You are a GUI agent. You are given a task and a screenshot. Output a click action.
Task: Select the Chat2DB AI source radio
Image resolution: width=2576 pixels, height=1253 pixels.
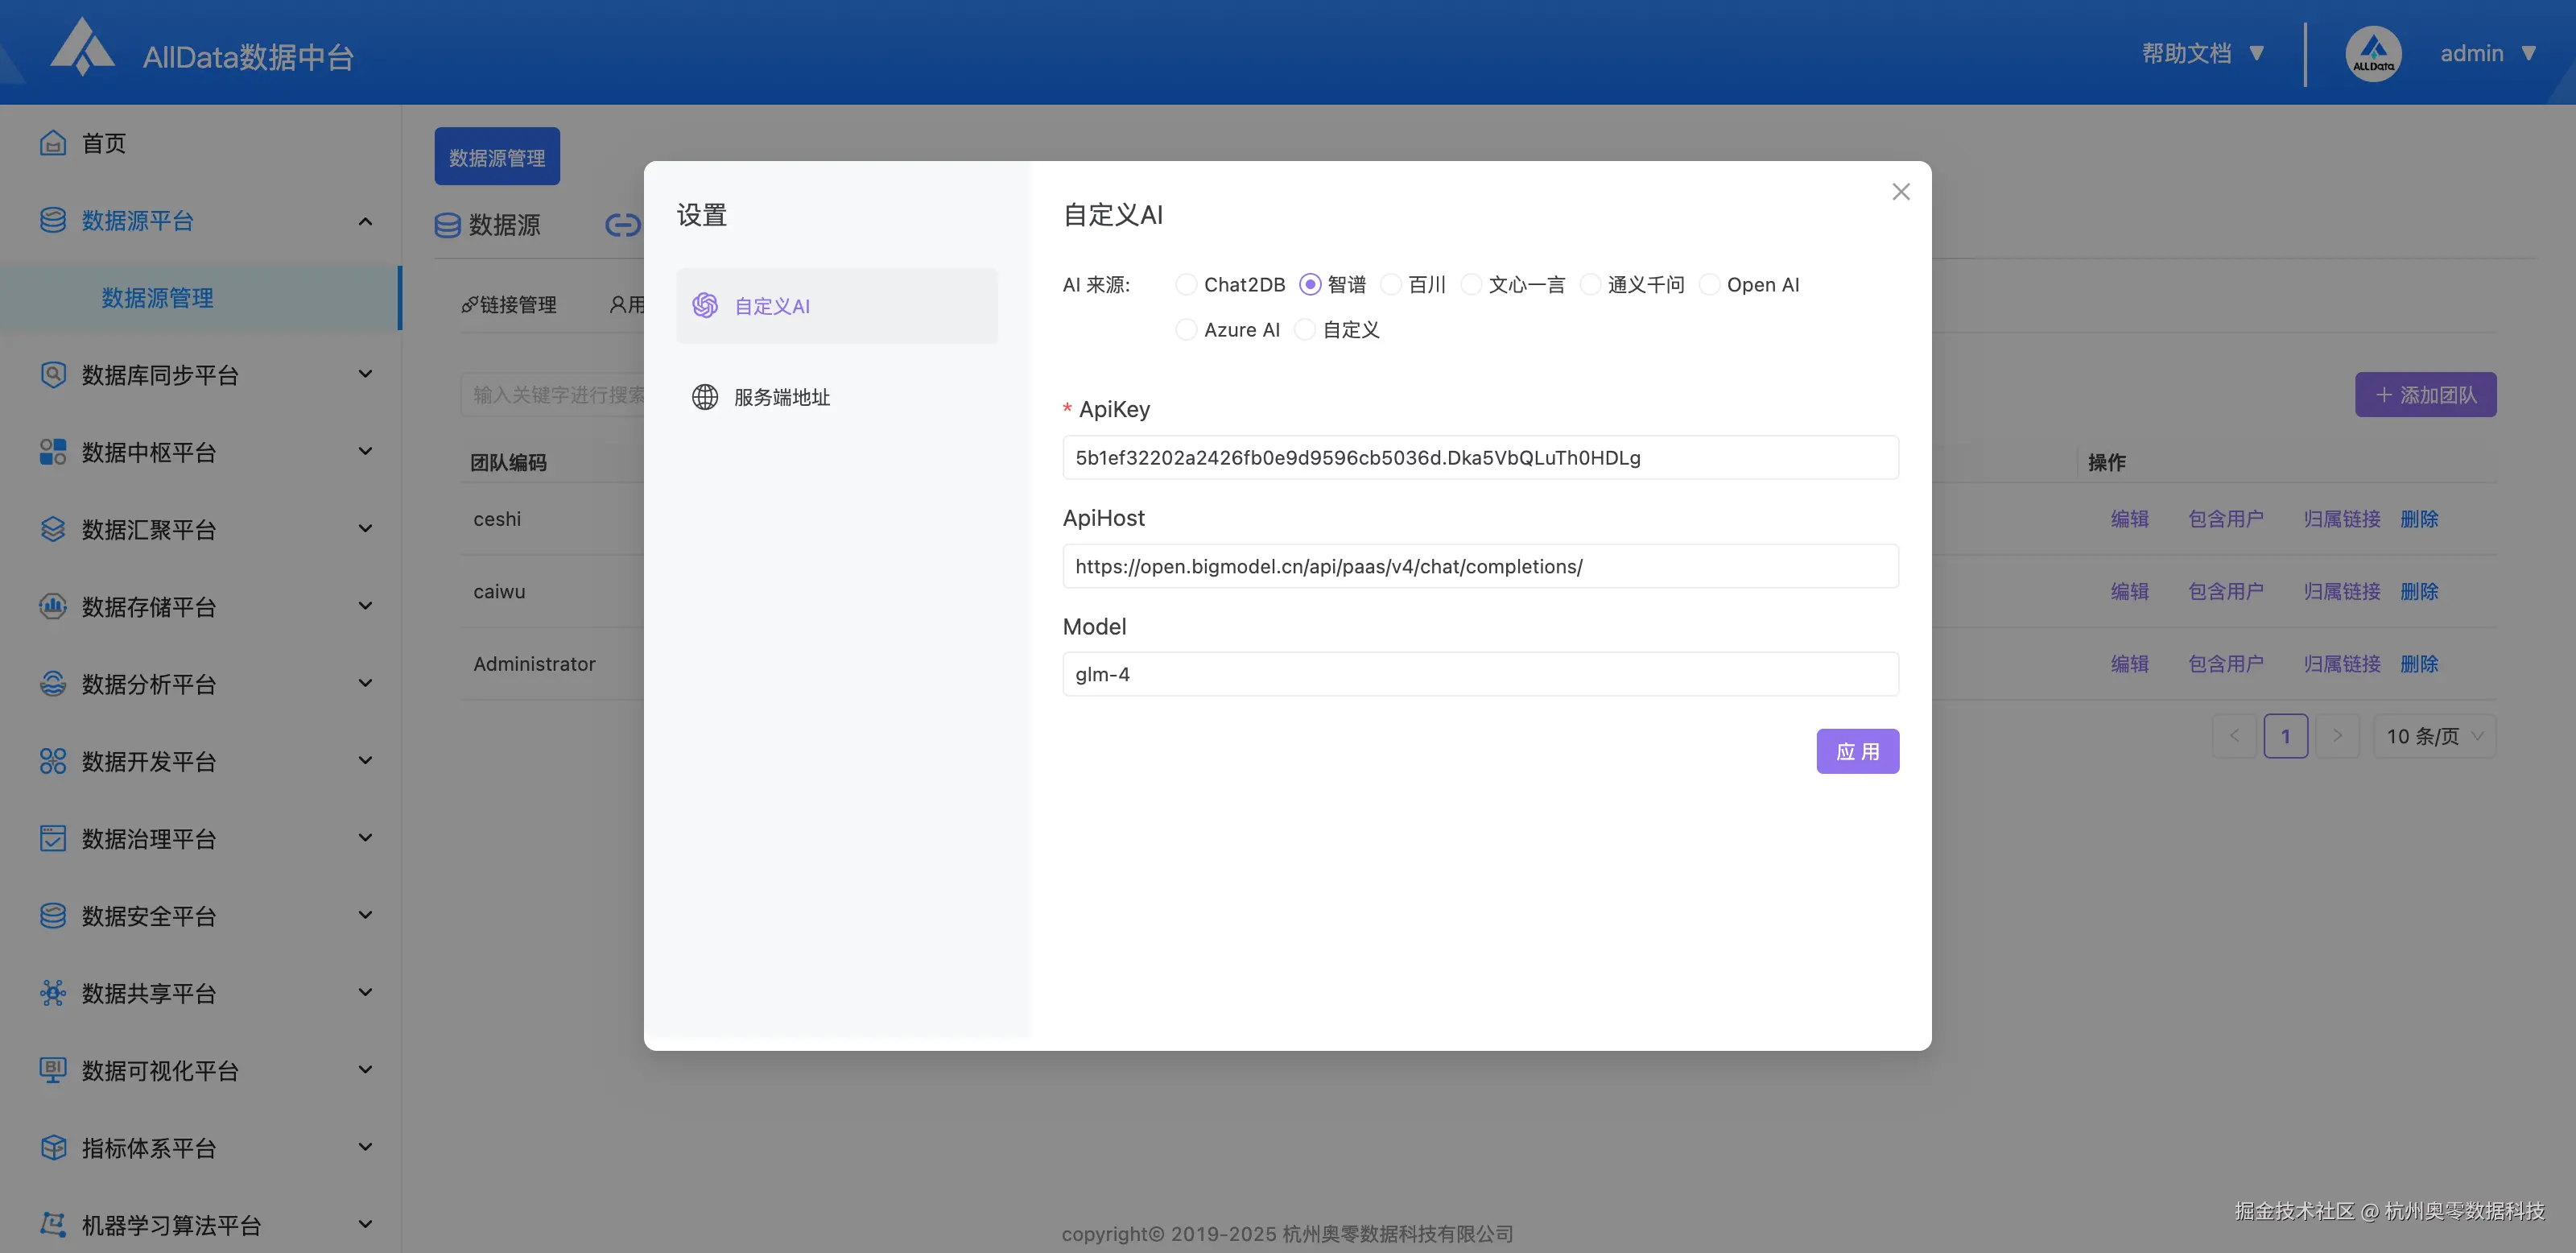tap(1186, 285)
